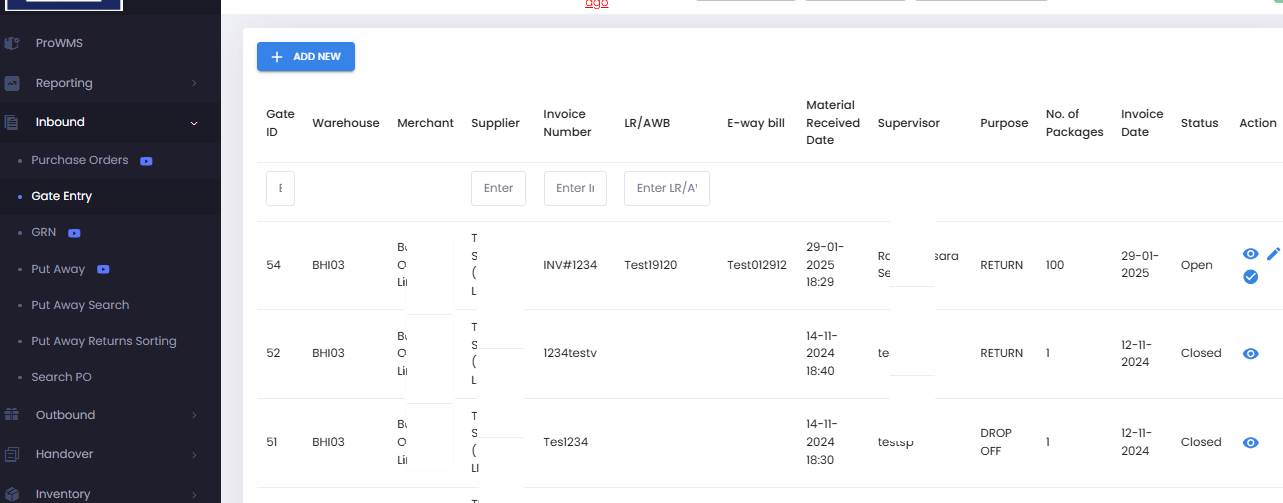Screen dimensions: 1283x503
Task: Mark gate entry 54 complete with checkmark icon
Action: click(x=1250, y=276)
